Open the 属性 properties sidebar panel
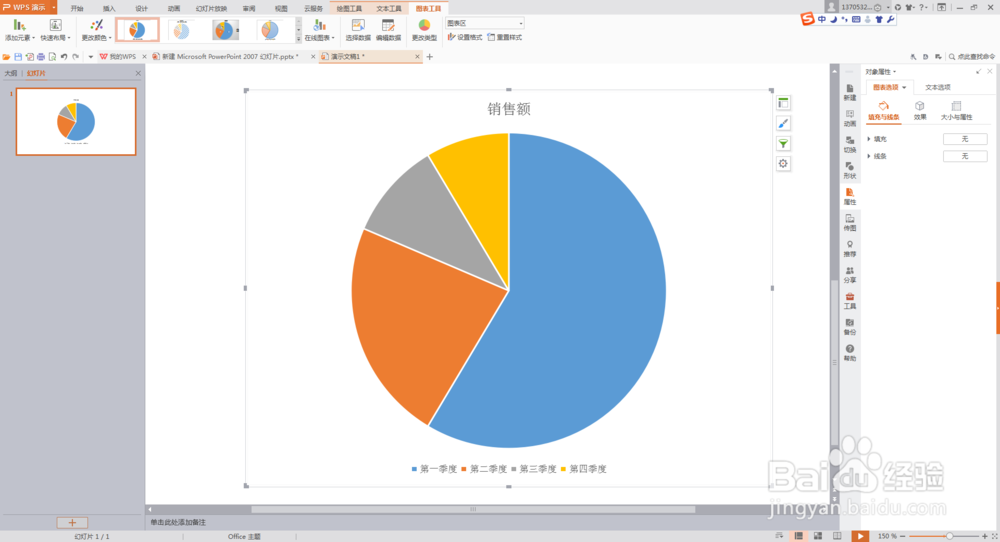Image resolution: width=1000 pixels, height=542 pixels. pyautogui.click(x=849, y=196)
